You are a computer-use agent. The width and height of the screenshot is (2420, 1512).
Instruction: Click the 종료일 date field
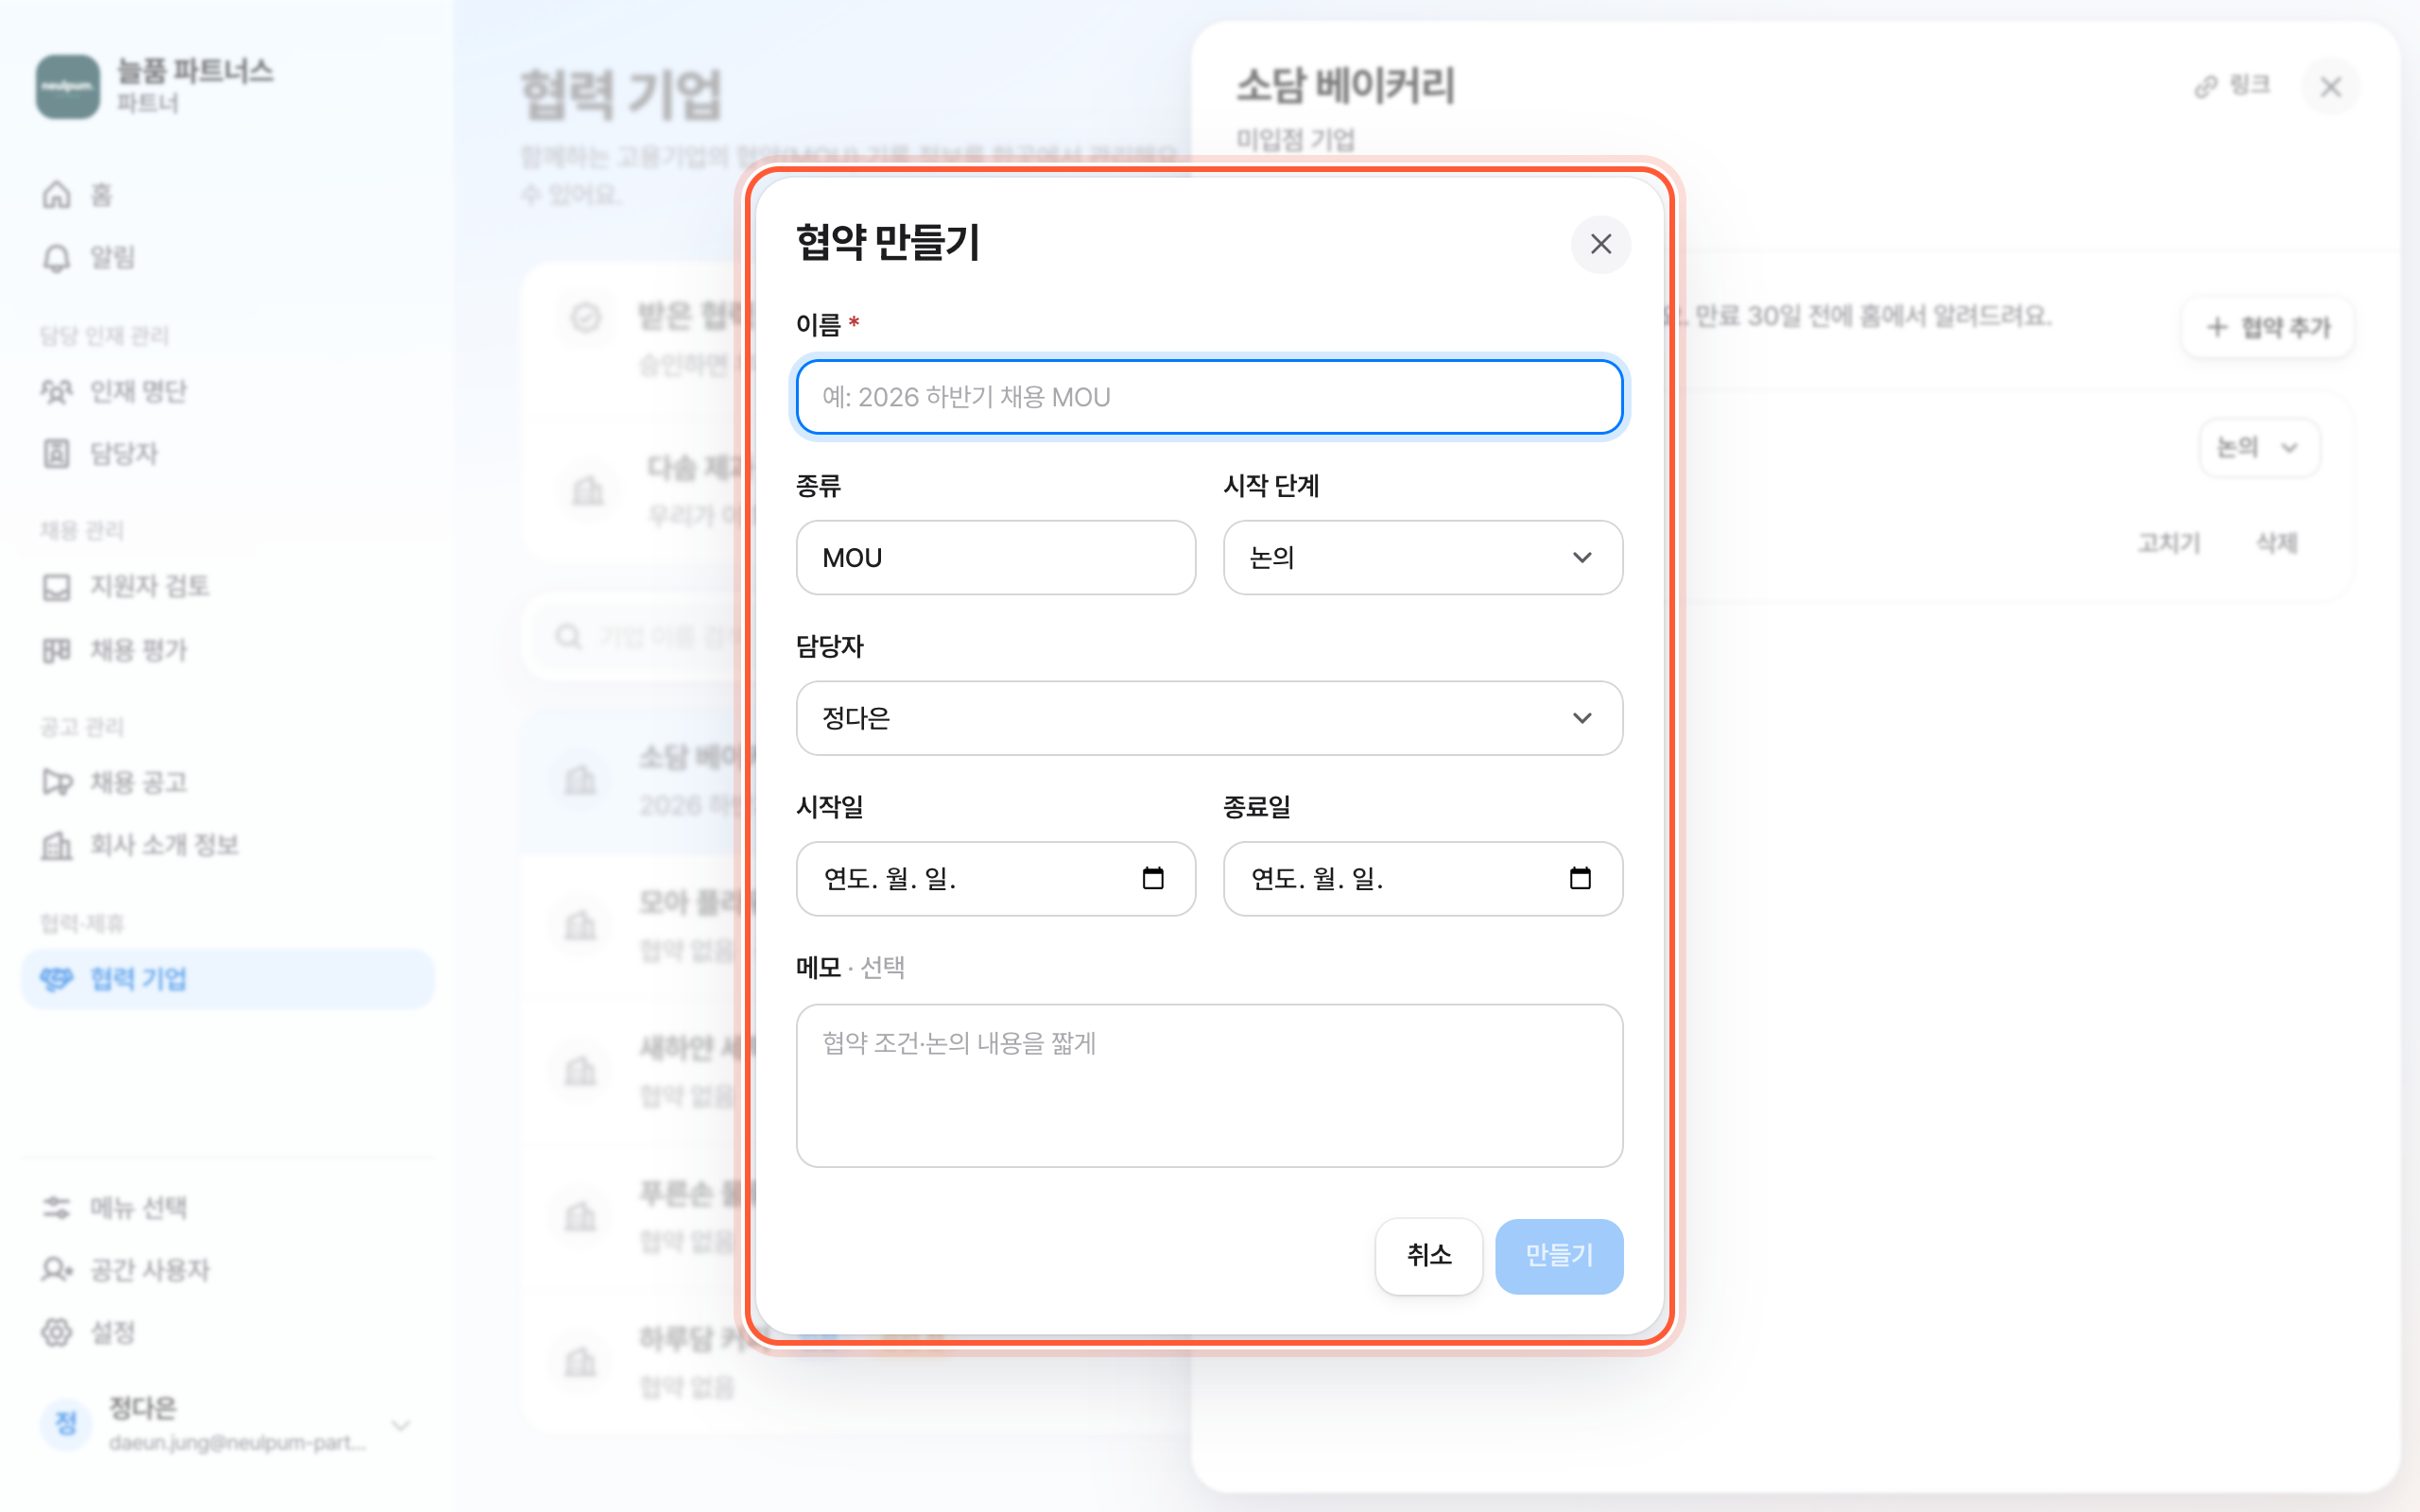[1422, 878]
